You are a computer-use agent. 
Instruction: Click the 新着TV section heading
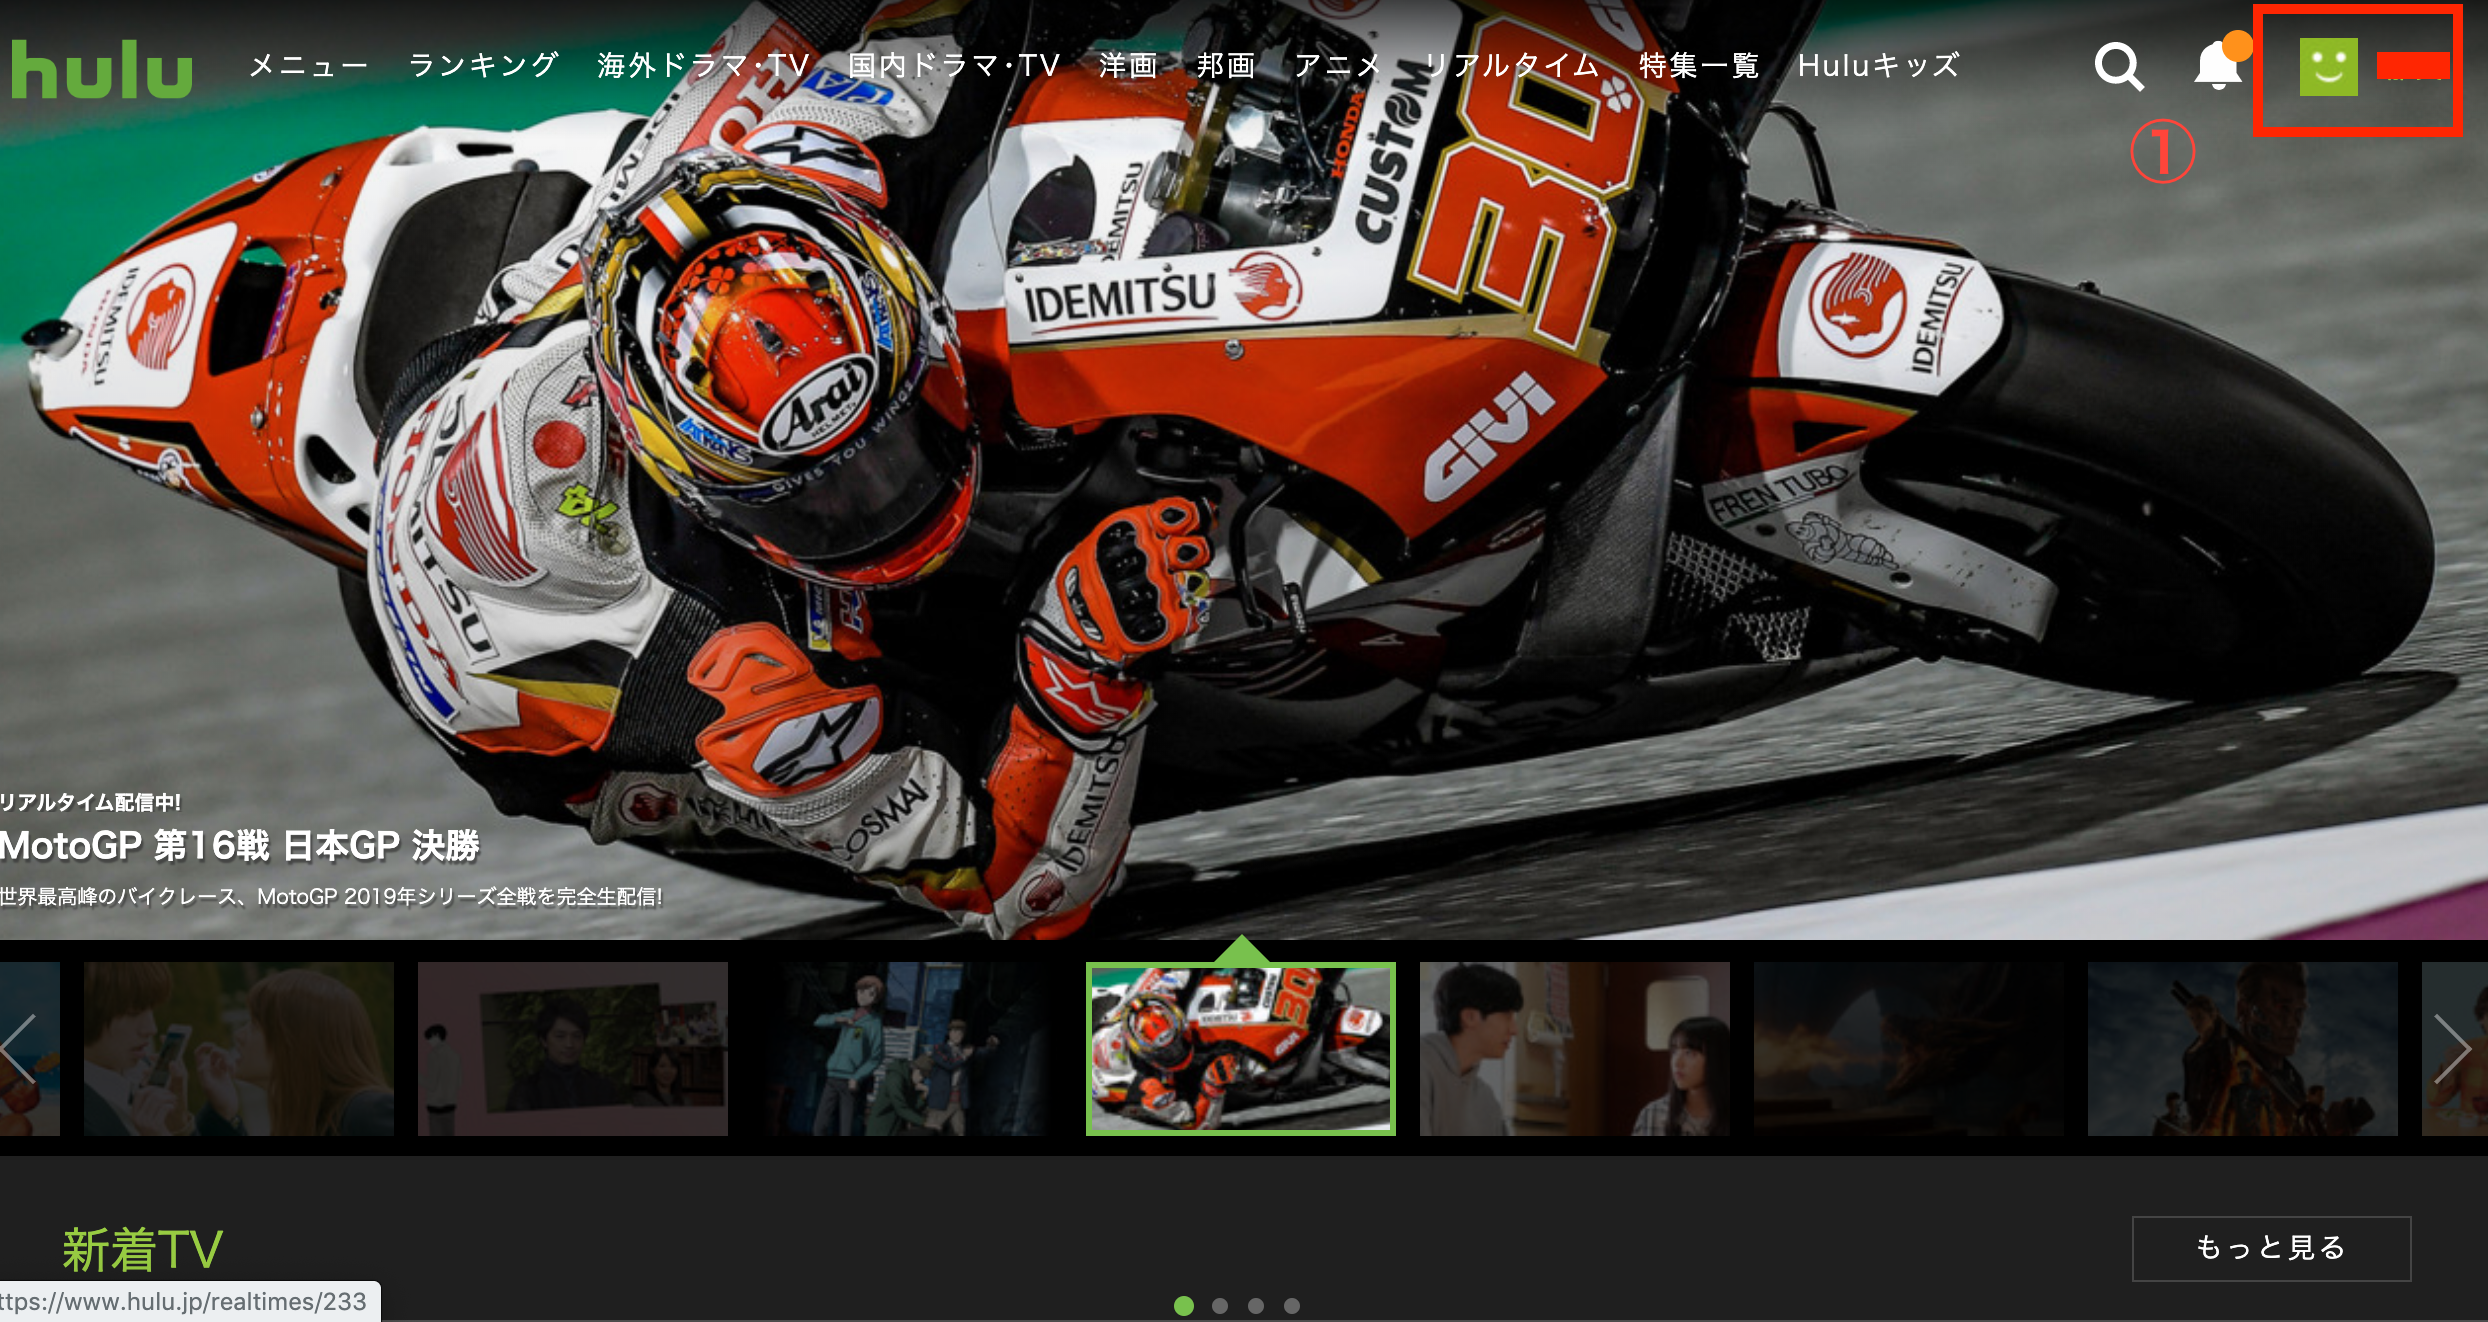[142, 1250]
